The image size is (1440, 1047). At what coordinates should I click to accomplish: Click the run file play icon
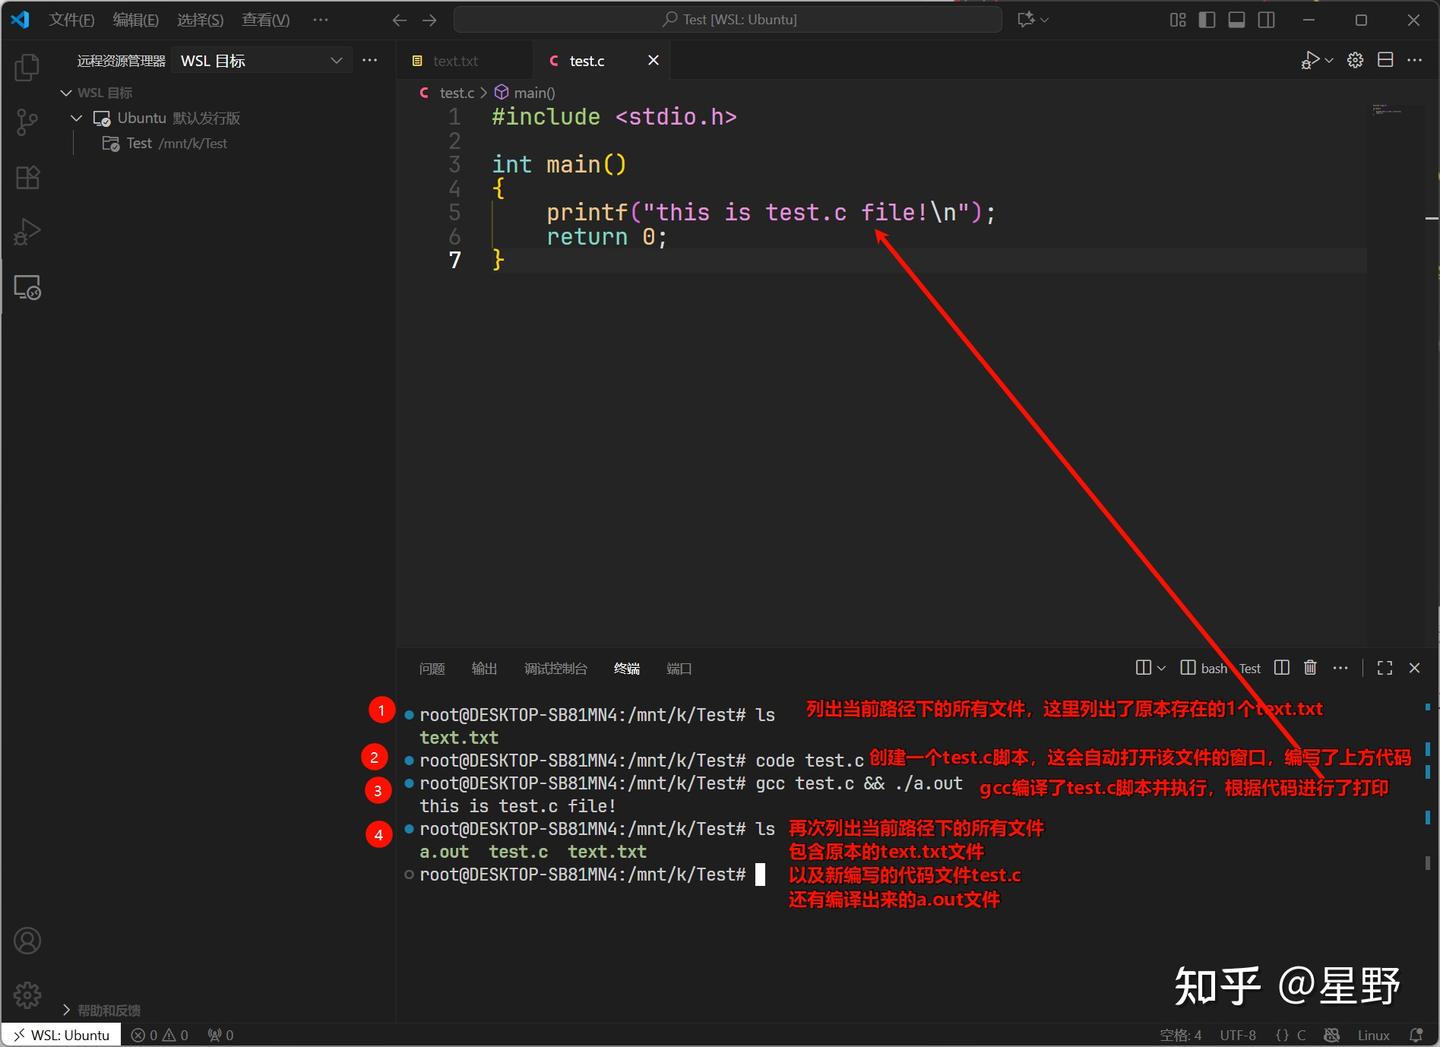[x=1310, y=60]
